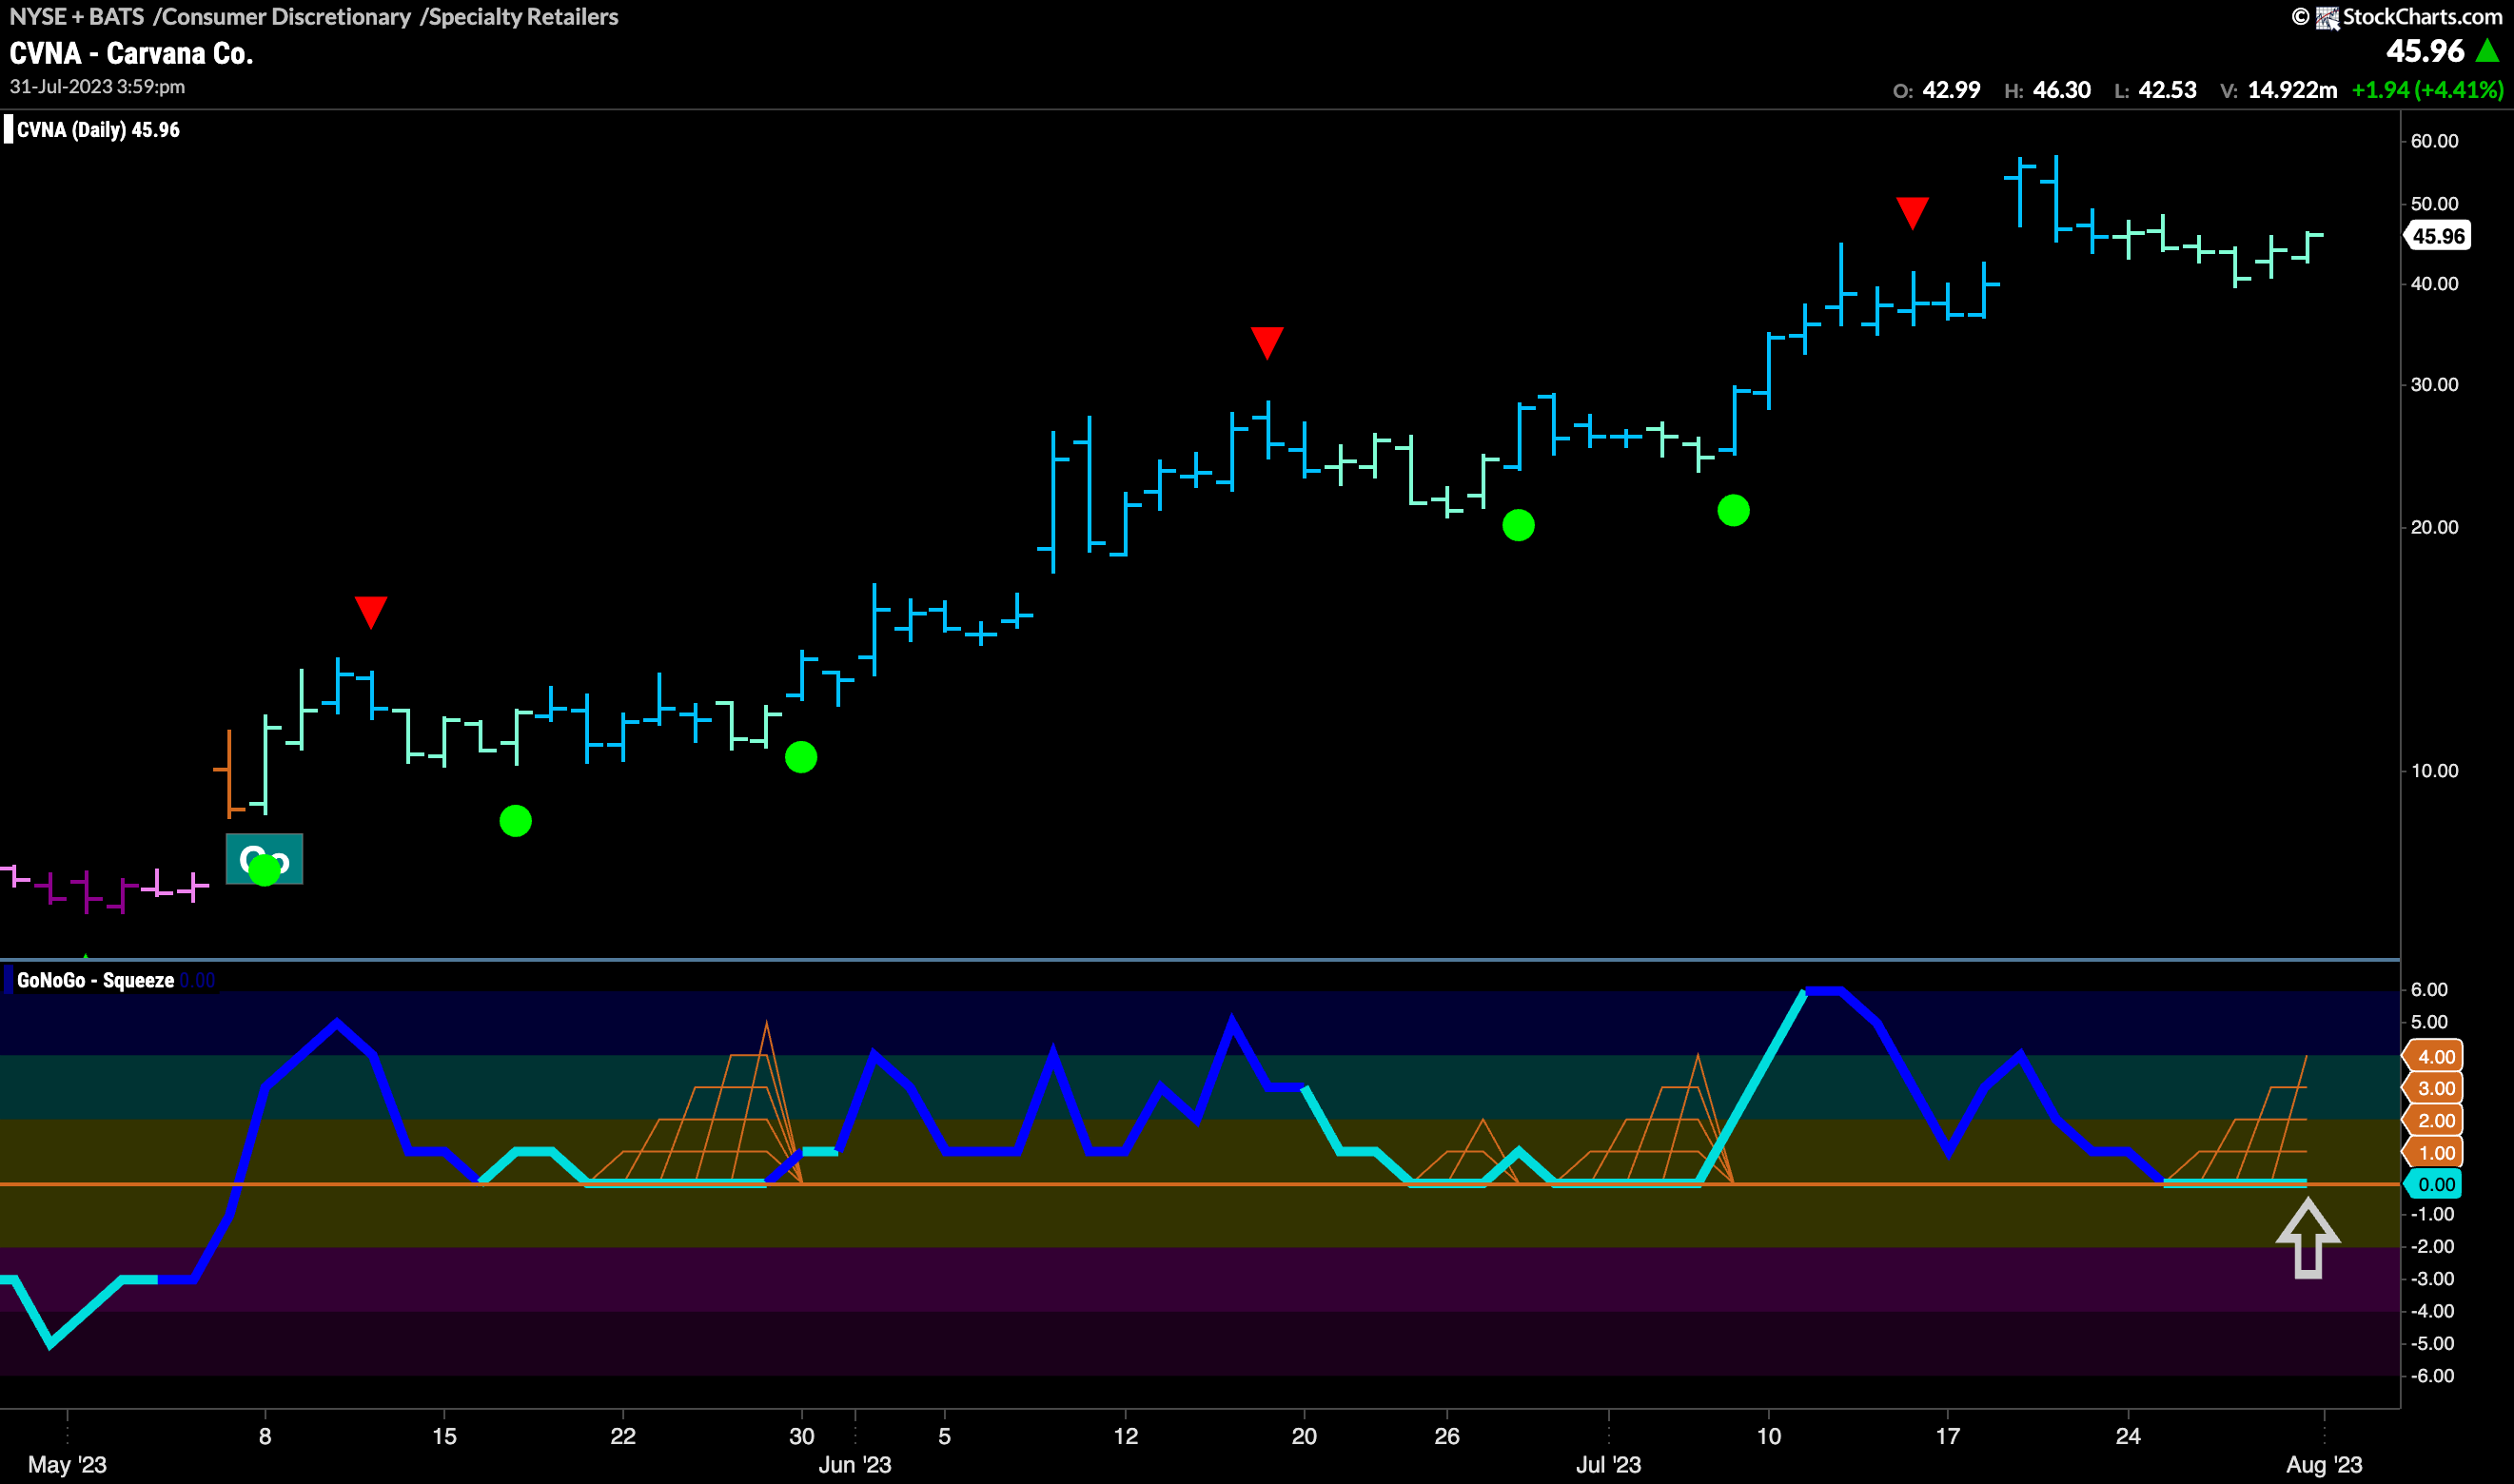Click the Aug '23 date axis label
Viewport: 2514px width, 1484px height.
pyautogui.click(x=2324, y=1464)
